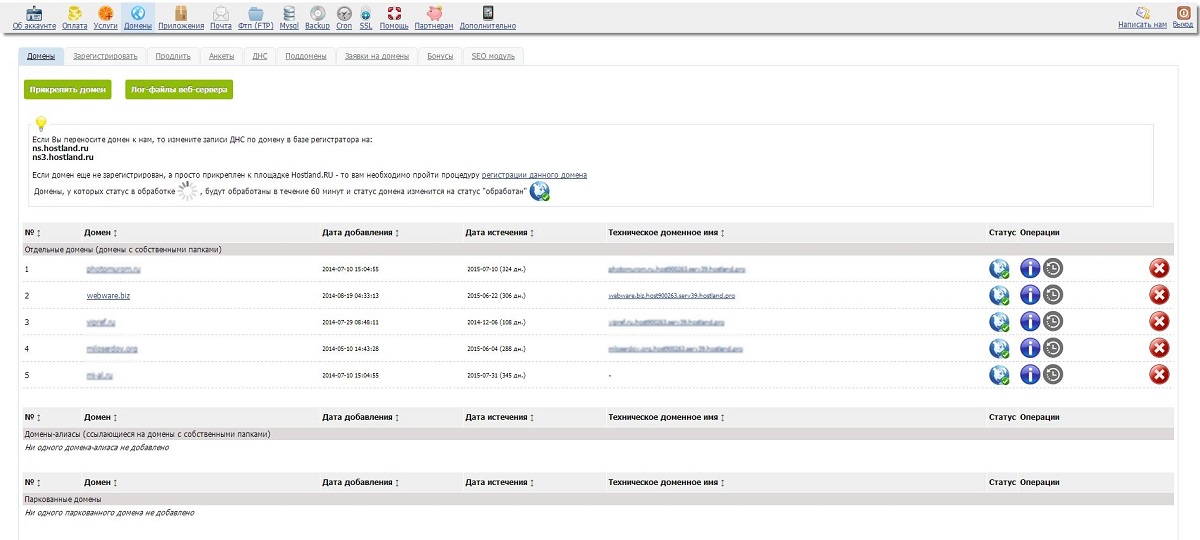Click the Оплата coins icon
The width and height of the screenshot is (1200, 540).
coord(74,14)
